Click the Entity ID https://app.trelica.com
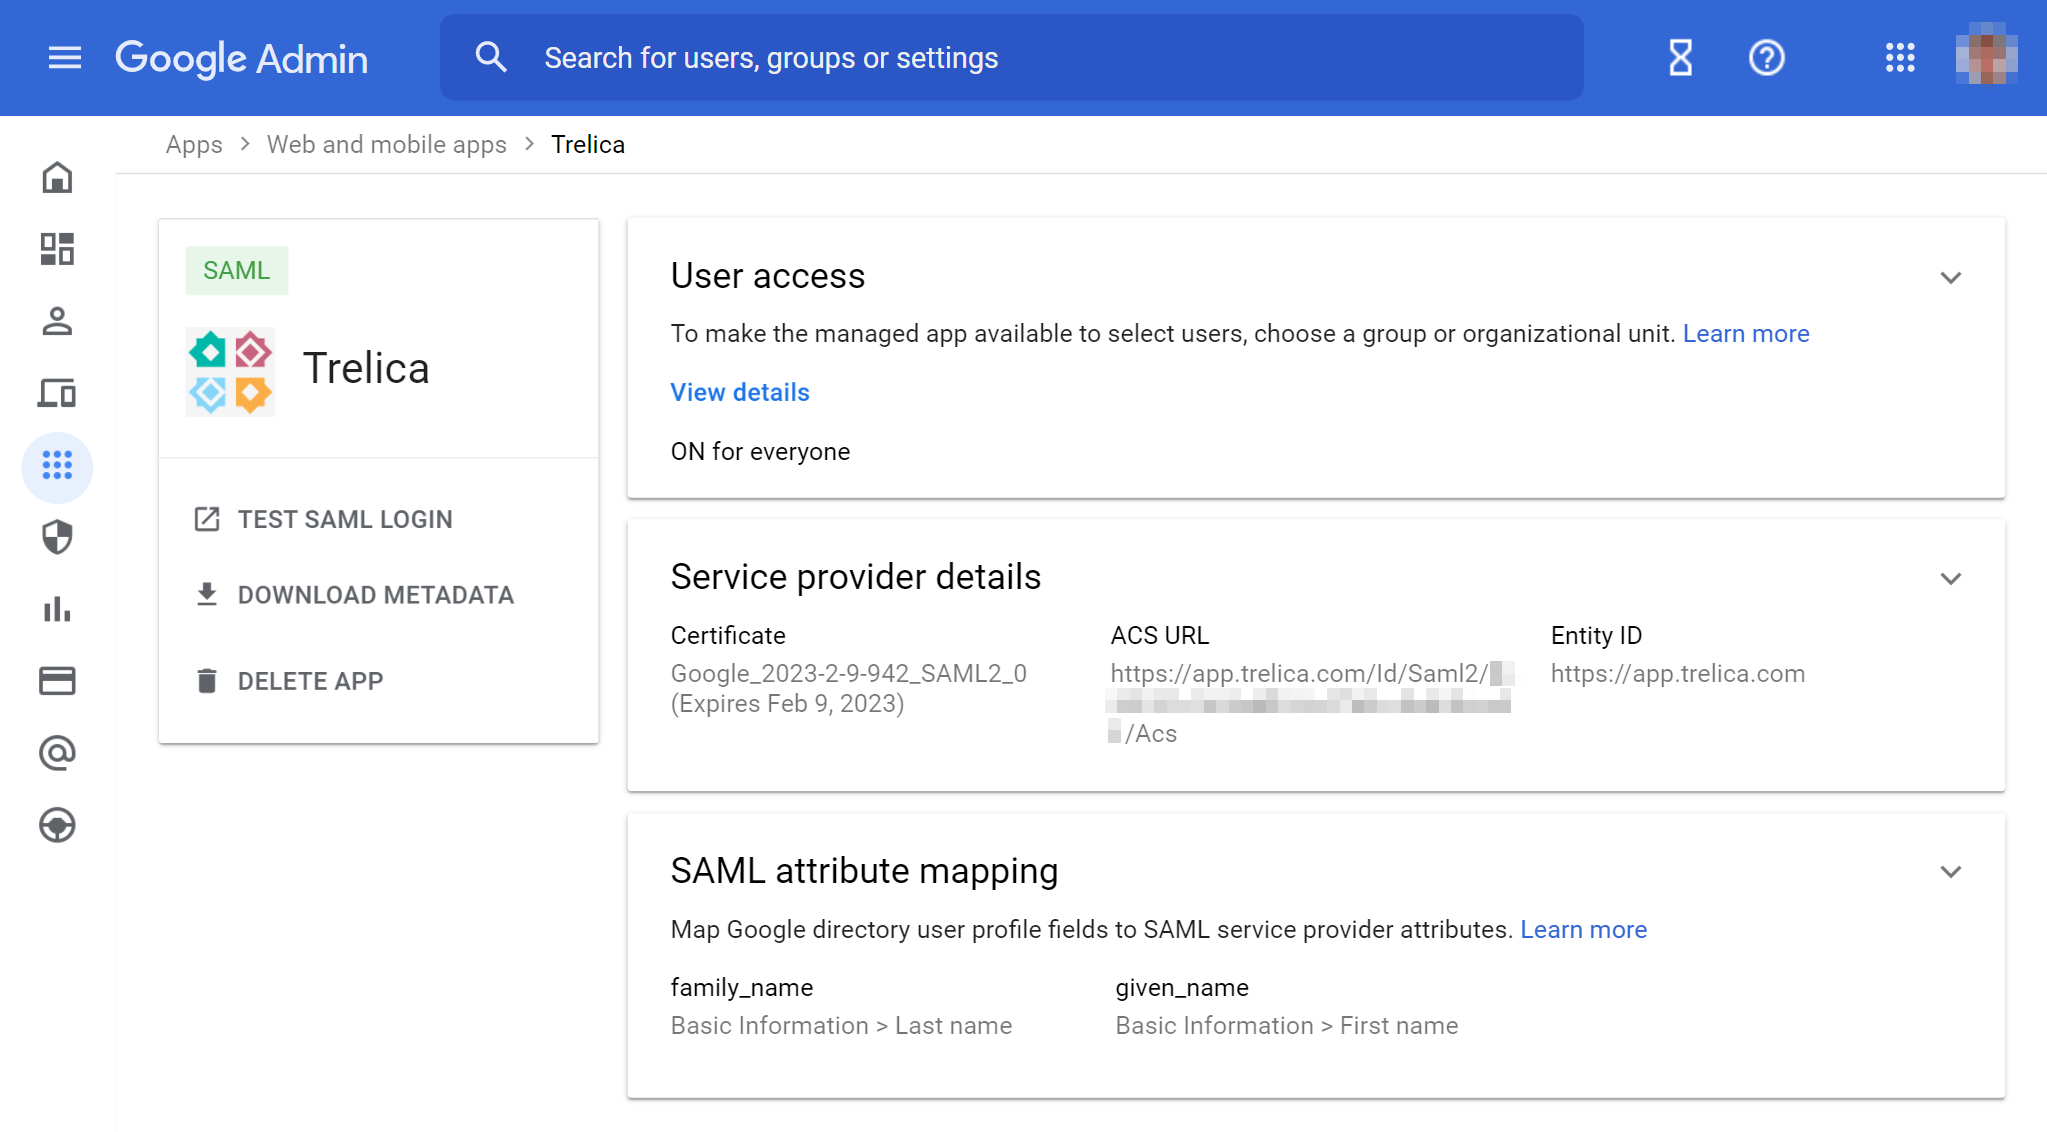Viewport: 2047px width, 1132px height. [x=1678, y=673]
